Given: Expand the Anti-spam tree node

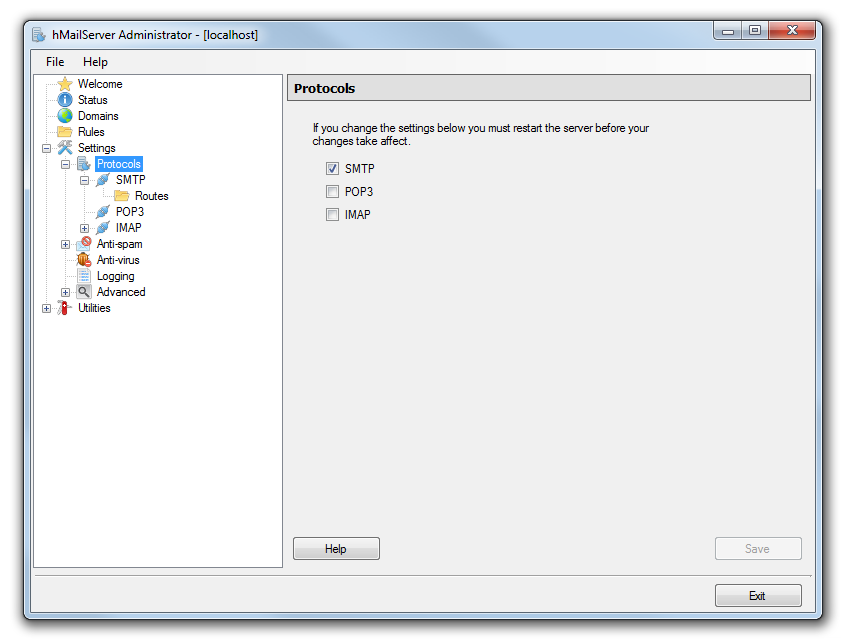Looking at the screenshot, I should [x=65, y=244].
